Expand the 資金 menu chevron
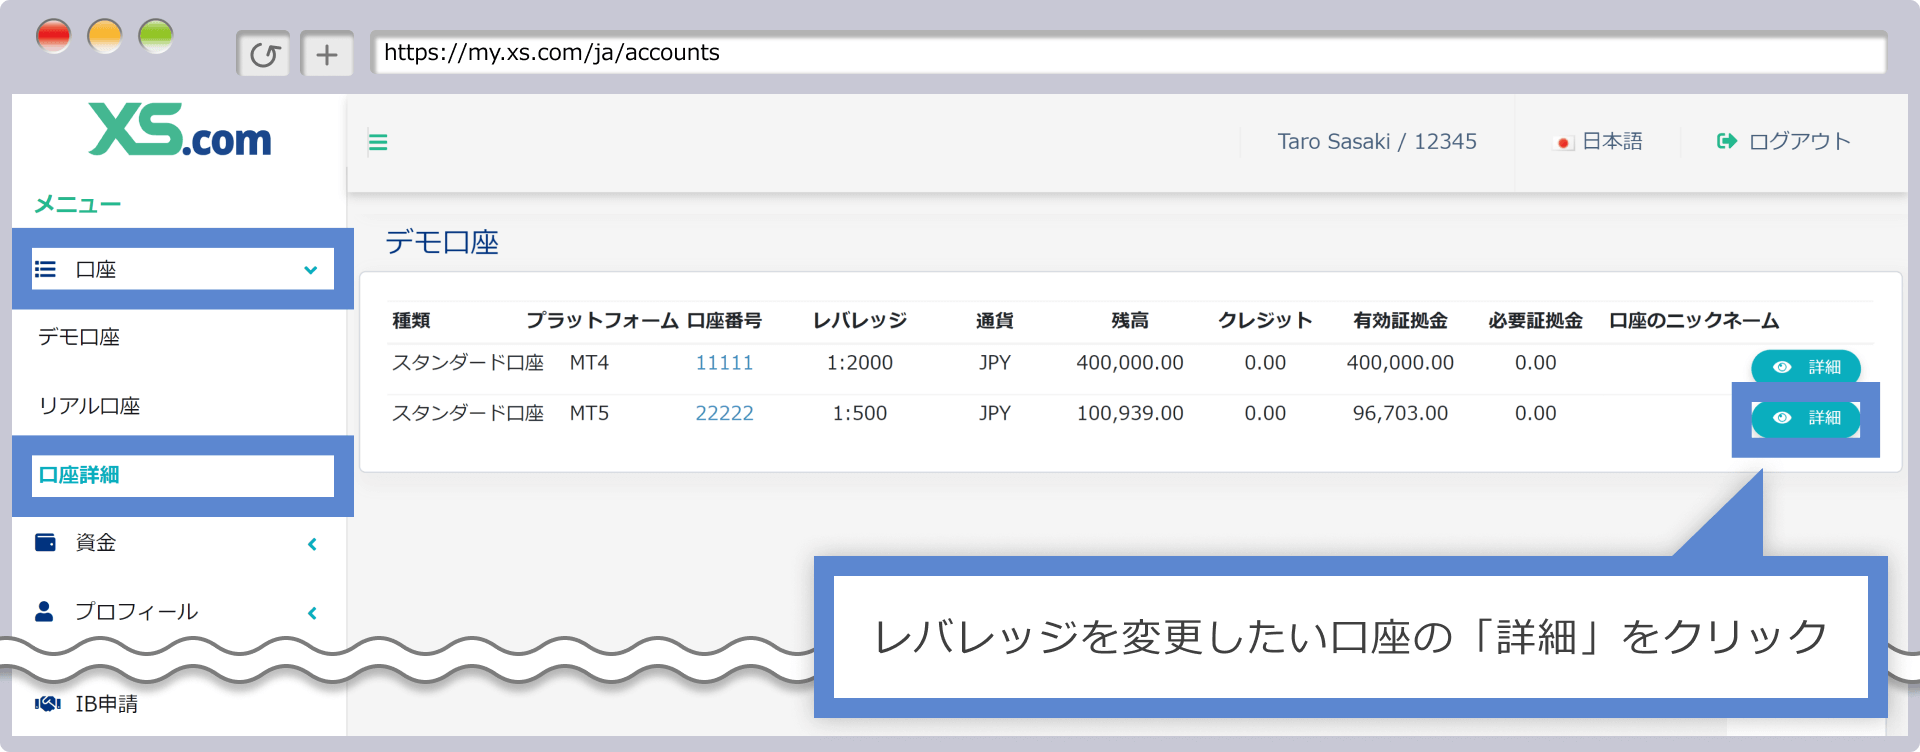Viewport: 1920px width, 752px height. (312, 544)
